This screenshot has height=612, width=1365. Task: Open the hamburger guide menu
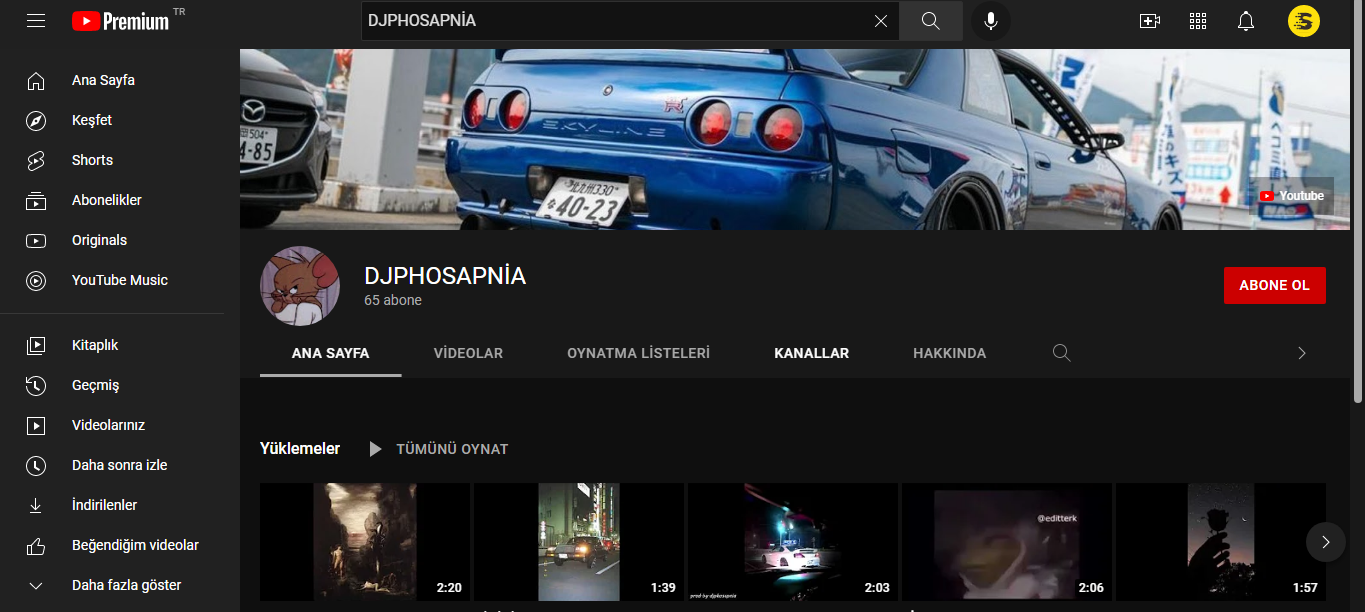click(36, 21)
